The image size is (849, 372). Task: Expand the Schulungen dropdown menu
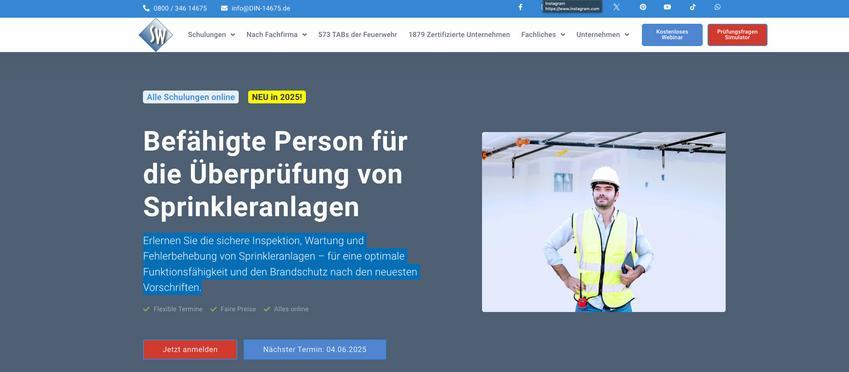click(212, 35)
